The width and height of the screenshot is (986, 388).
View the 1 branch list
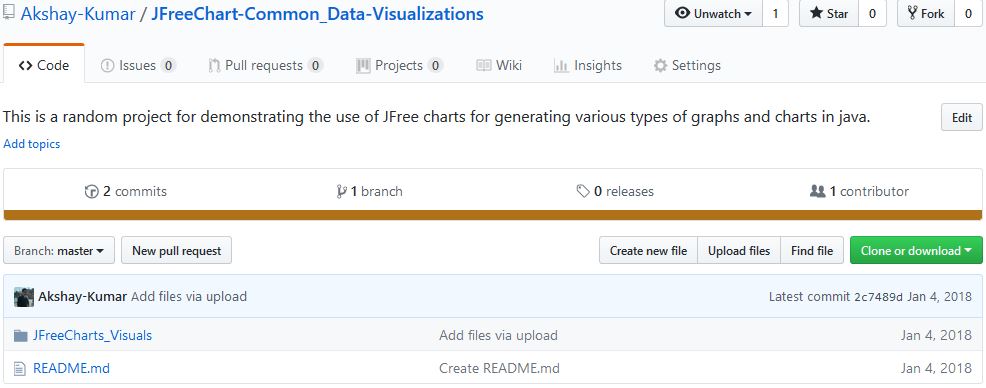370,191
